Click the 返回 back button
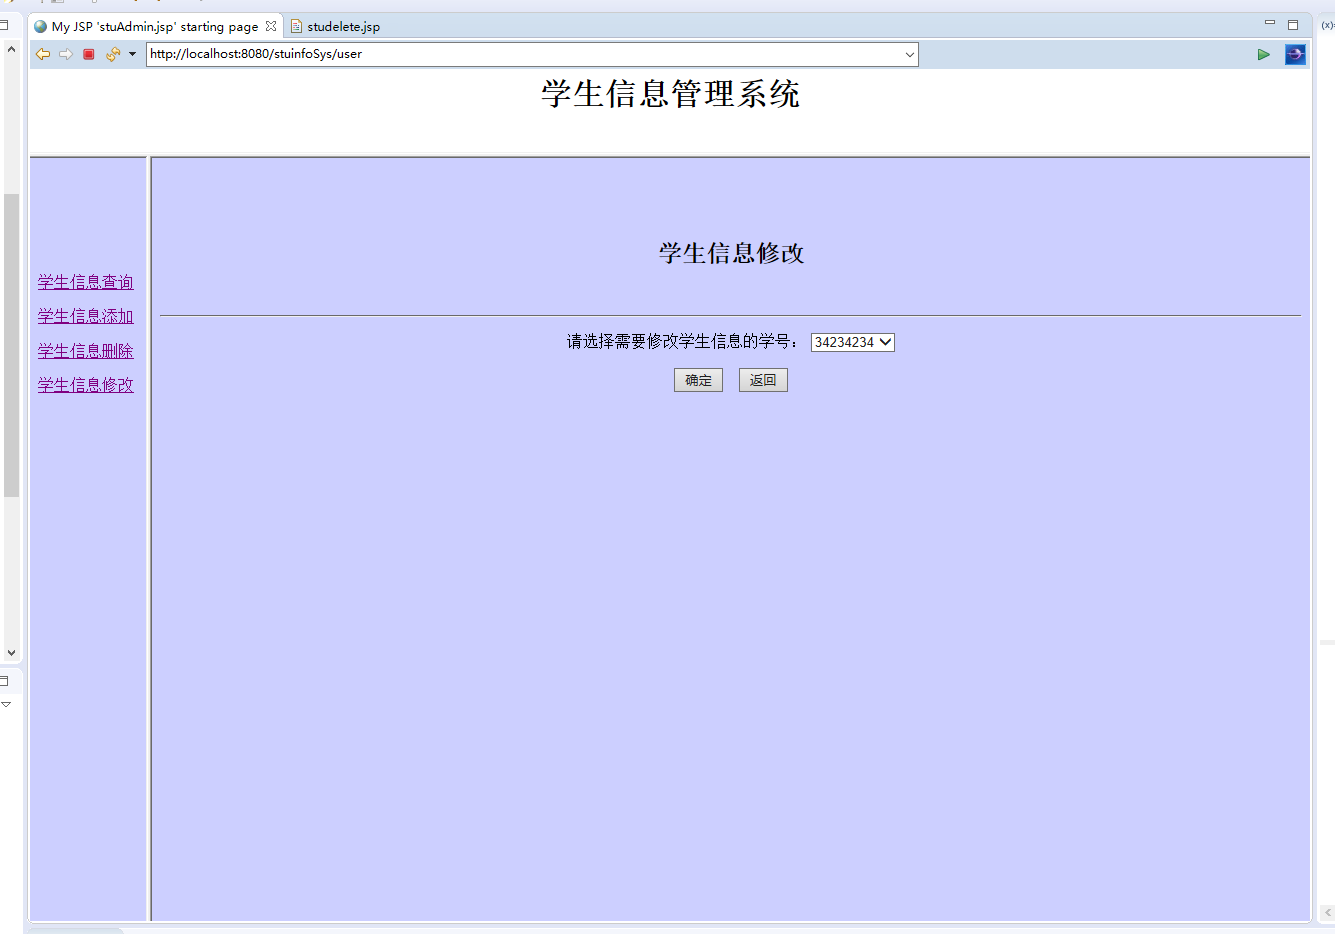The height and width of the screenshot is (934, 1335). [763, 380]
